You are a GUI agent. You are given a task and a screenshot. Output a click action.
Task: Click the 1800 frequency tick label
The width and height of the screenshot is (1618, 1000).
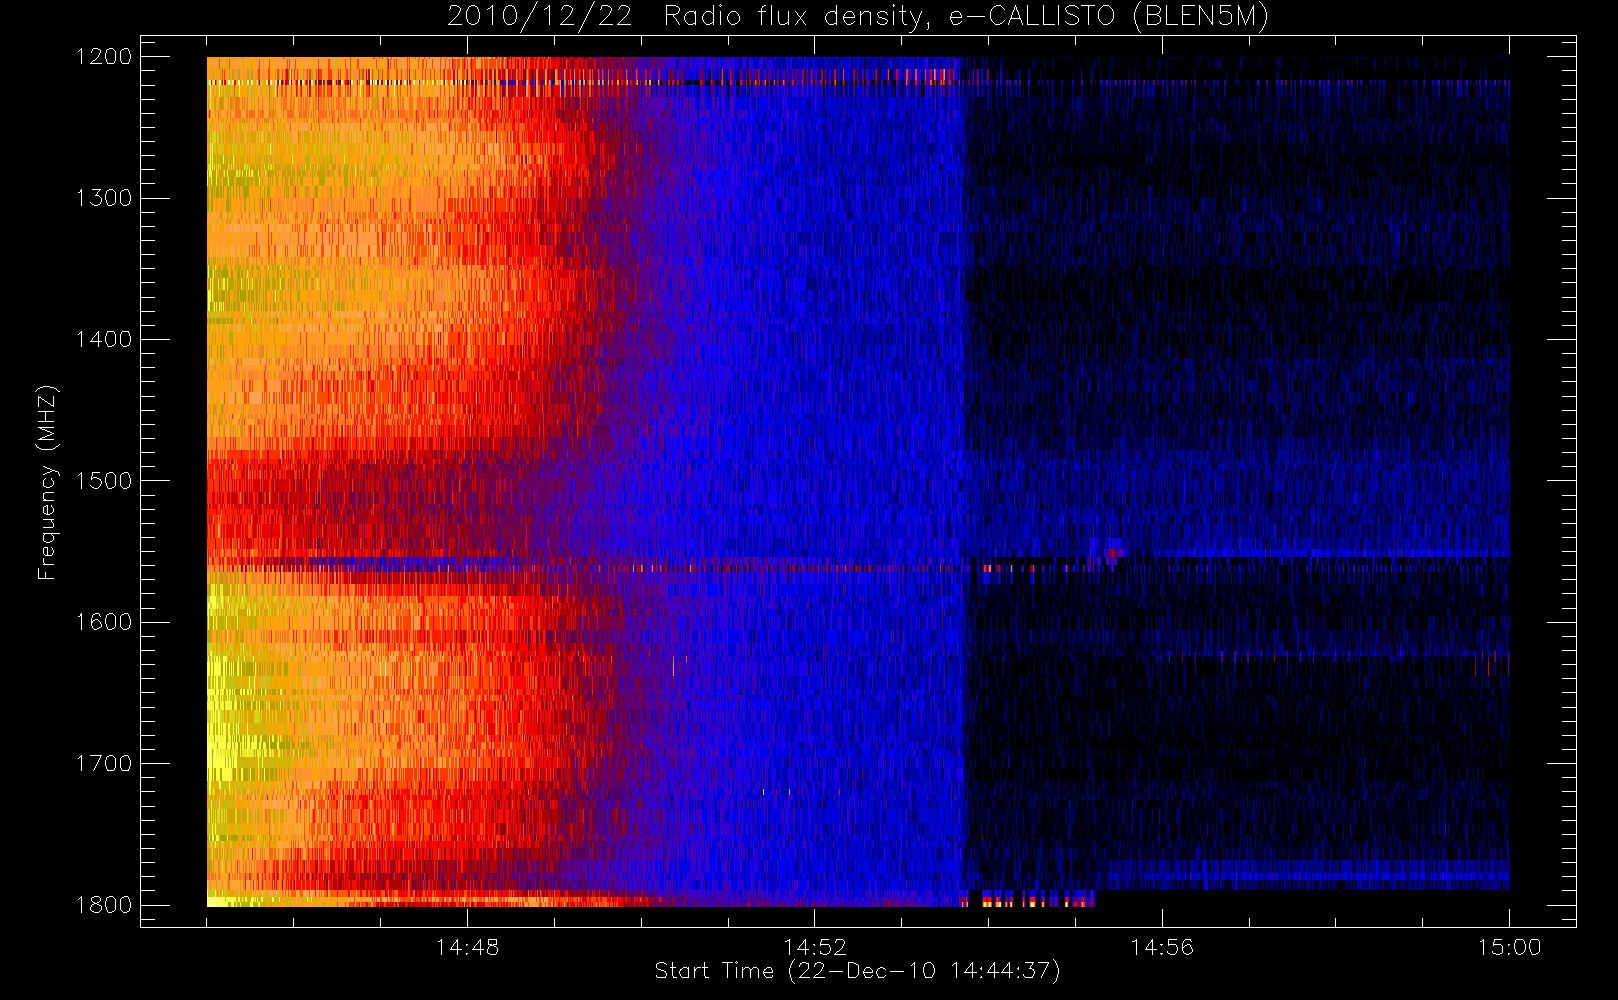(104, 905)
